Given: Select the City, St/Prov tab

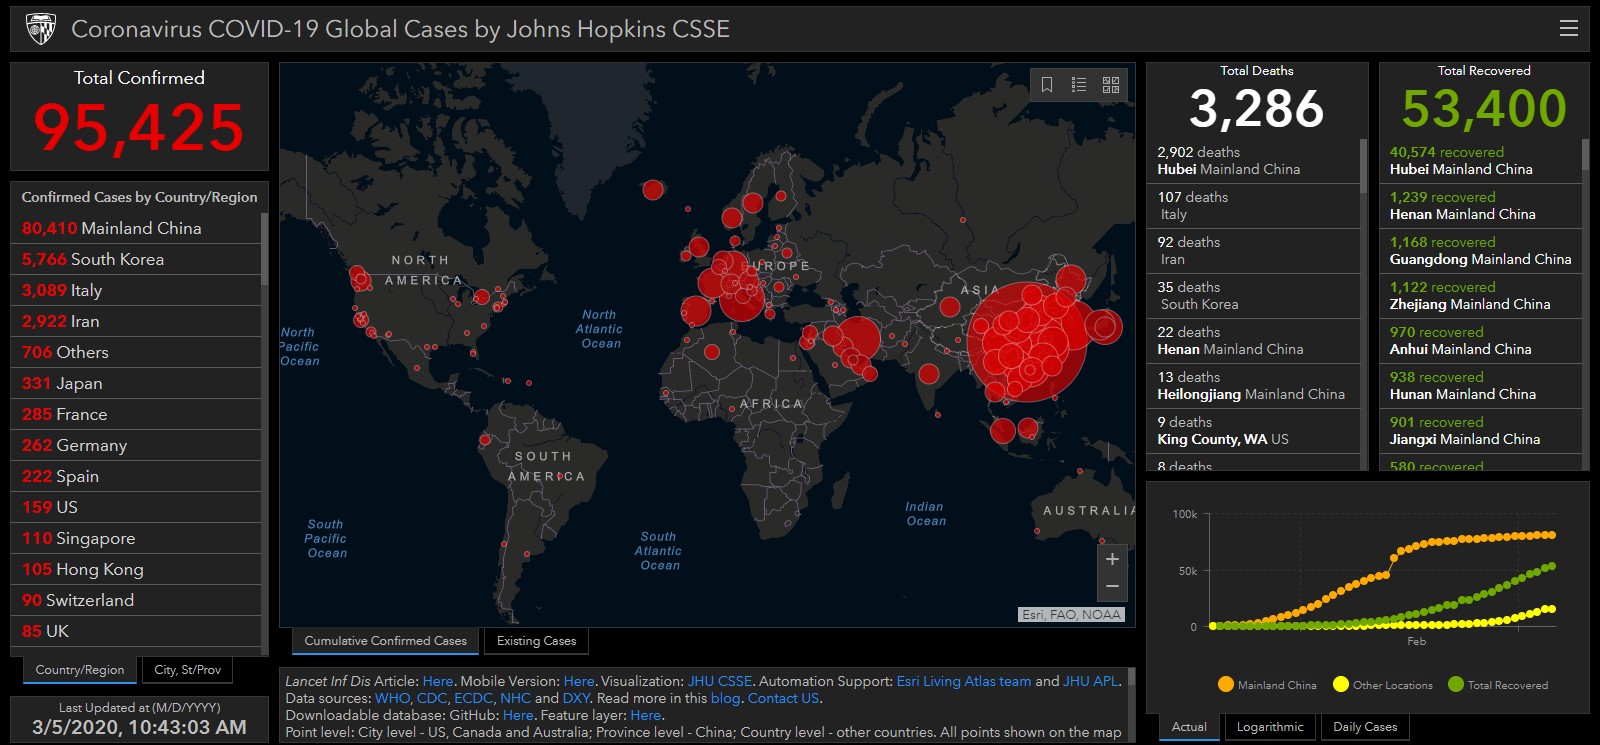Looking at the screenshot, I should point(187,670).
